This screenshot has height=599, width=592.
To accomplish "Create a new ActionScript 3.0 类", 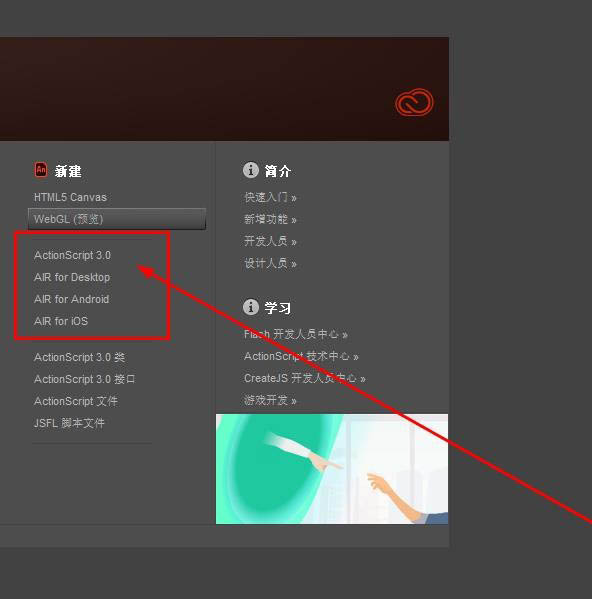I will (x=79, y=357).
